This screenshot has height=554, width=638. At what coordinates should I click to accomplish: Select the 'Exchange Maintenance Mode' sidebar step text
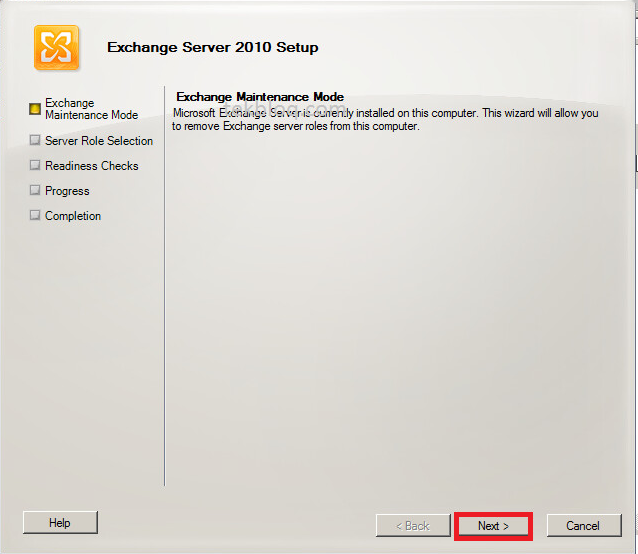point(92,109)
